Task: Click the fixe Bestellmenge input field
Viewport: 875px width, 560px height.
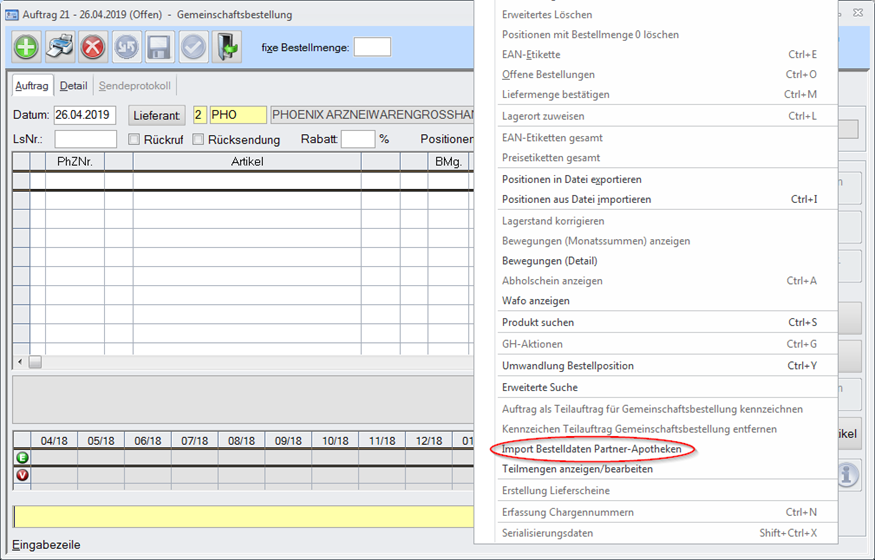Action: coord(372,47)
